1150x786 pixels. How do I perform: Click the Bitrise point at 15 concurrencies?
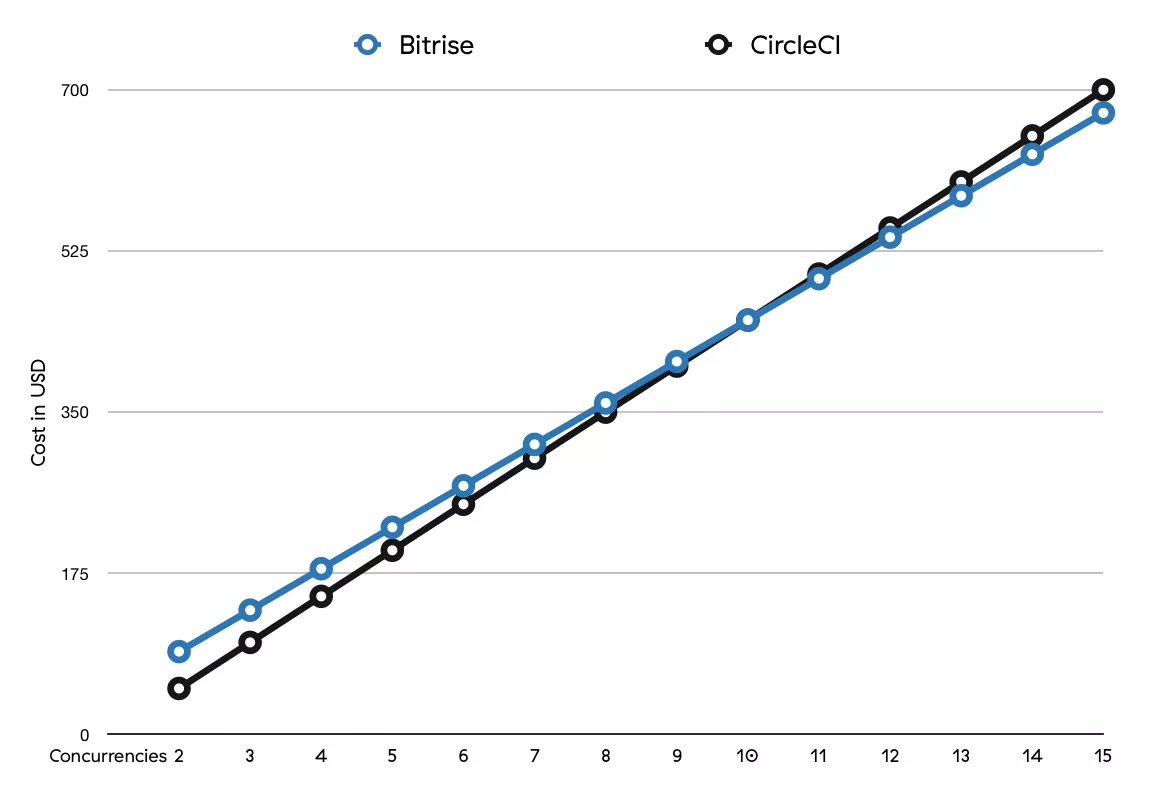coord(1103,113)
